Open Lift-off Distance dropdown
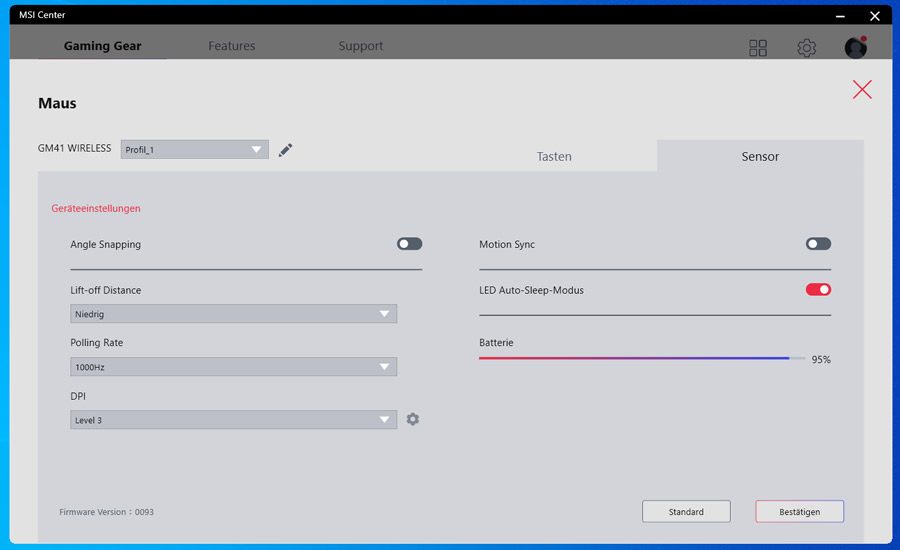This screenshot has height=550, width=900. tap(234, 313)
